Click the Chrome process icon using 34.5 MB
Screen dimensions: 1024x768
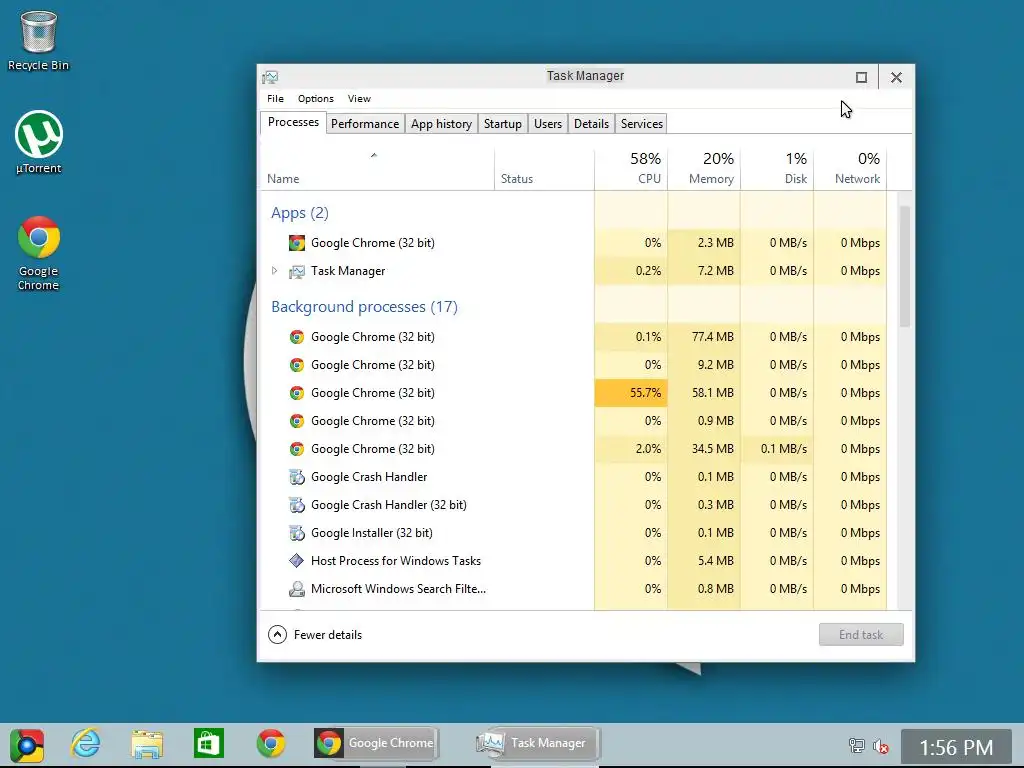coord(296,449)
